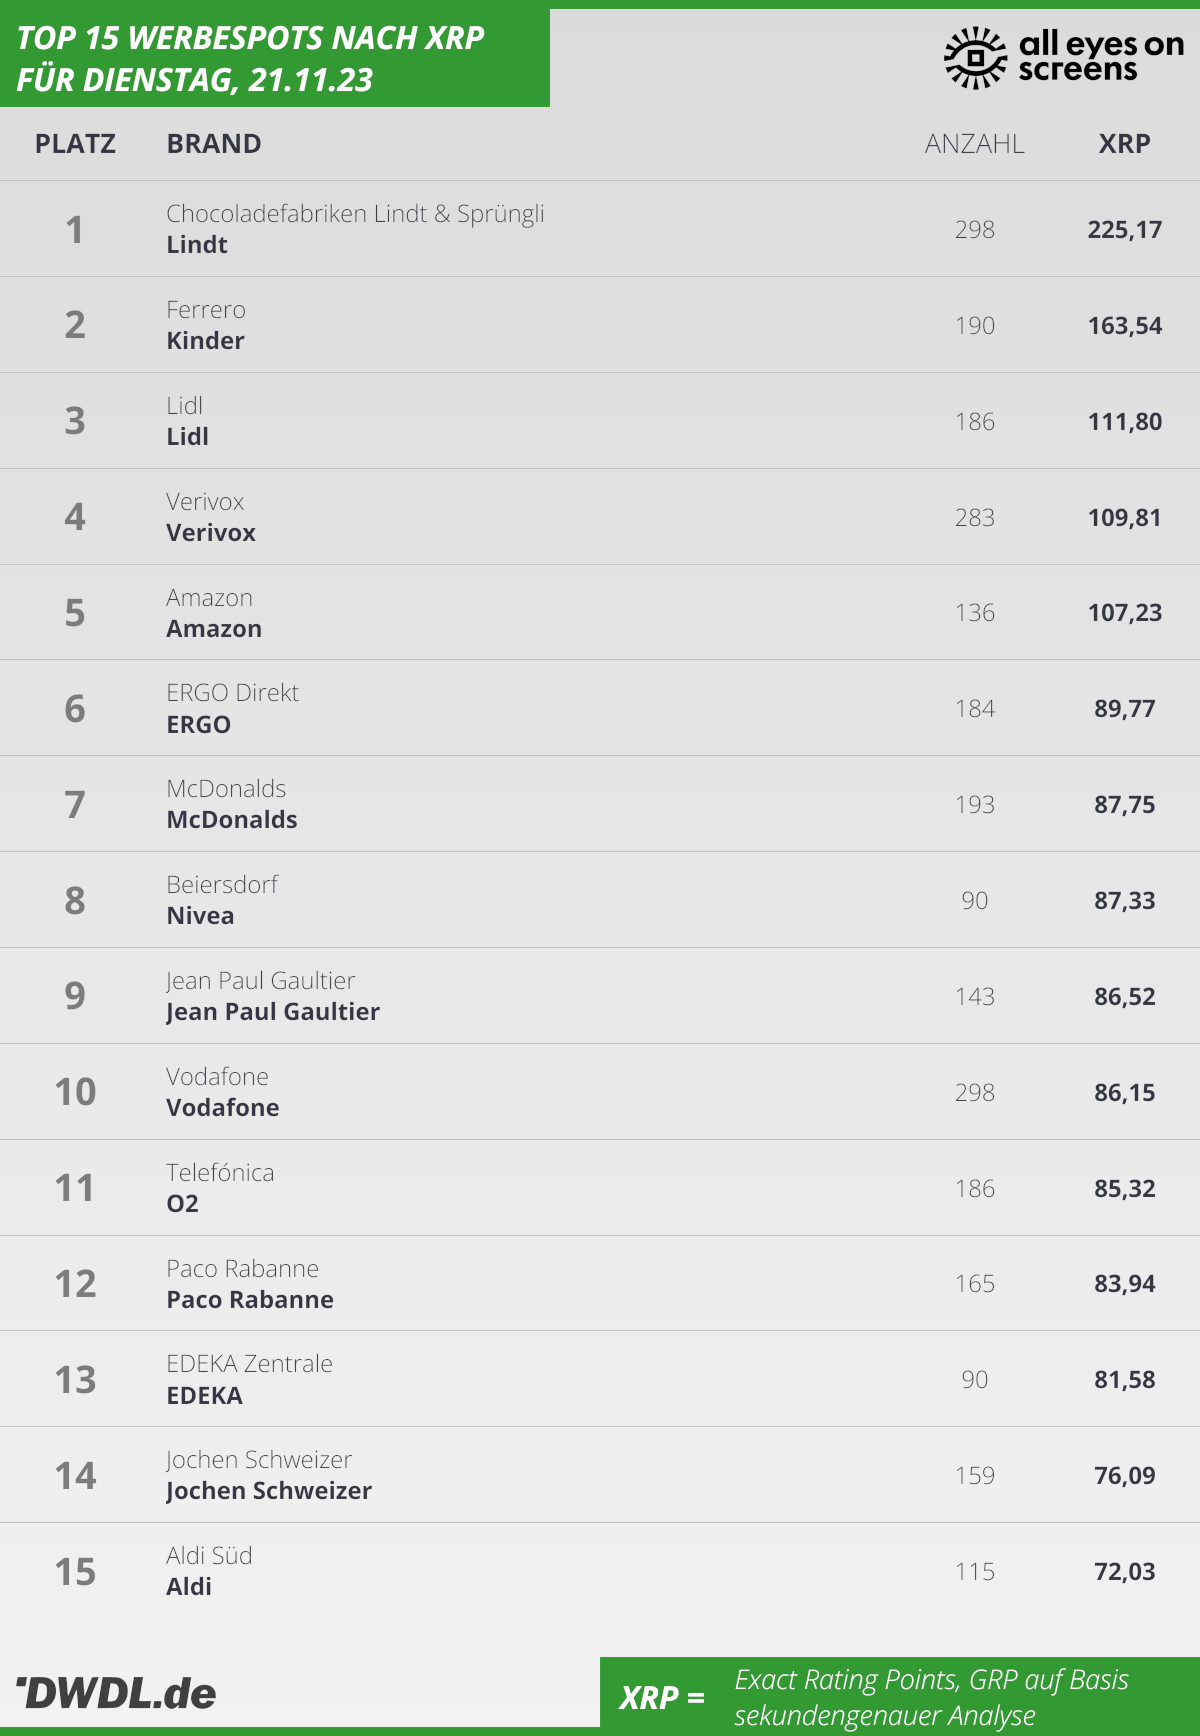The width and height of the screenshot is (1200, 1736).
Task: Select the Lindt brand row name
Action: click(x=197, y=245)
